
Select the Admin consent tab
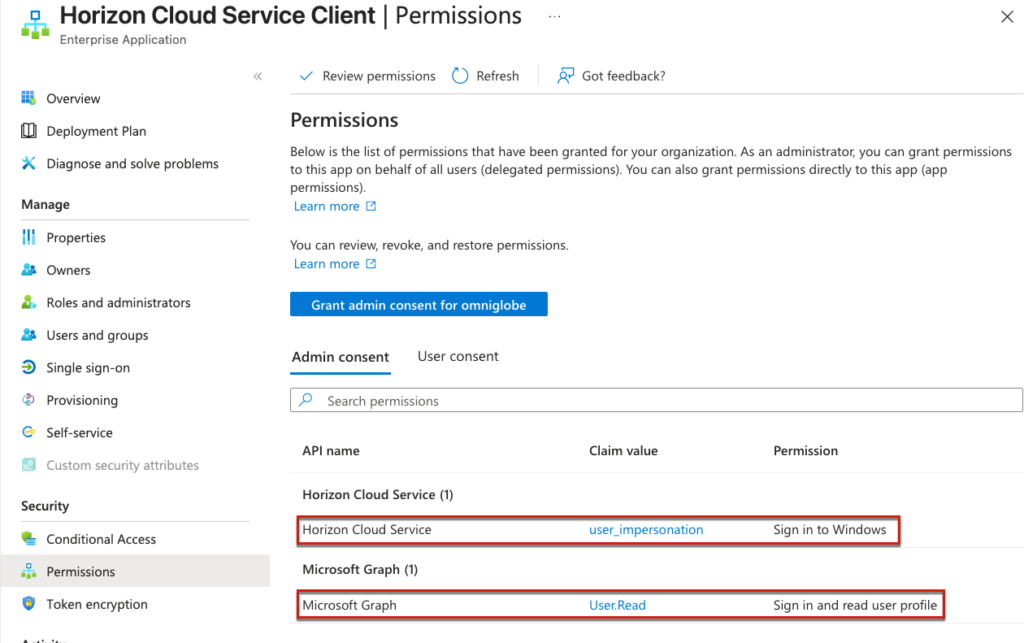point(339,357)
